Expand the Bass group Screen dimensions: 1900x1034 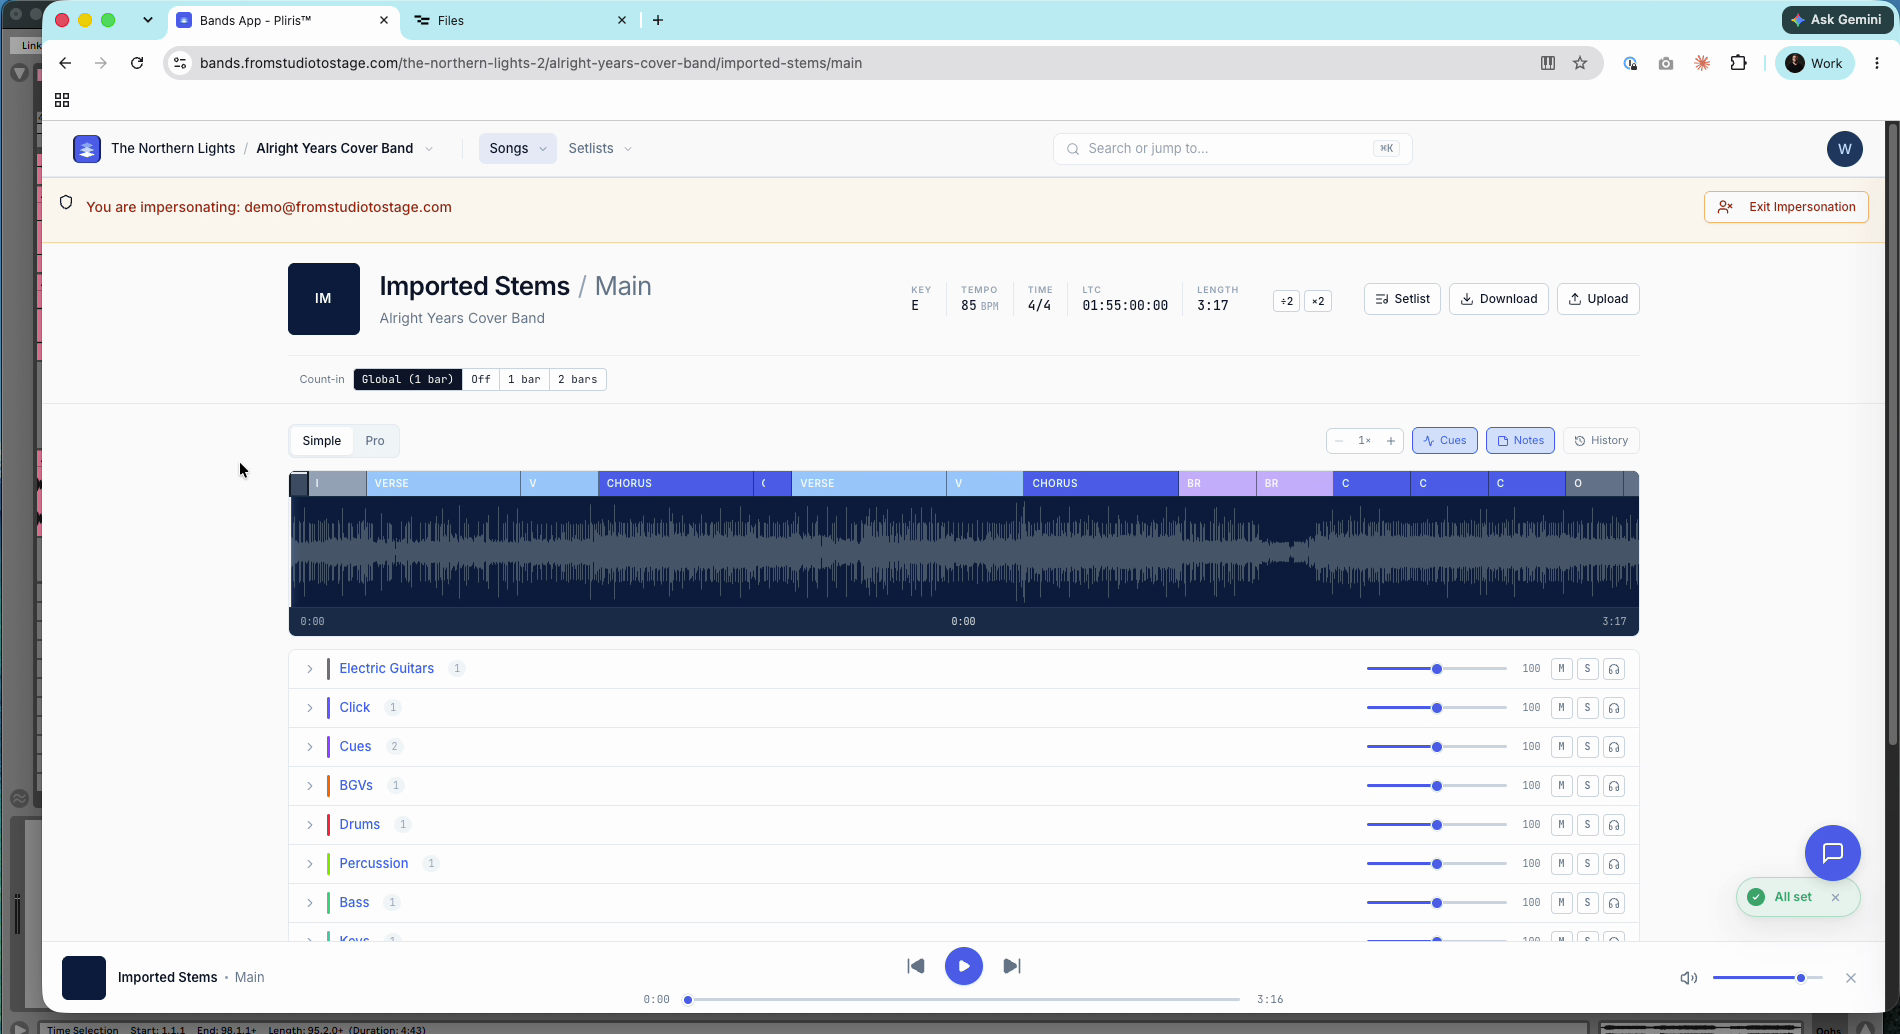[310, 903]
